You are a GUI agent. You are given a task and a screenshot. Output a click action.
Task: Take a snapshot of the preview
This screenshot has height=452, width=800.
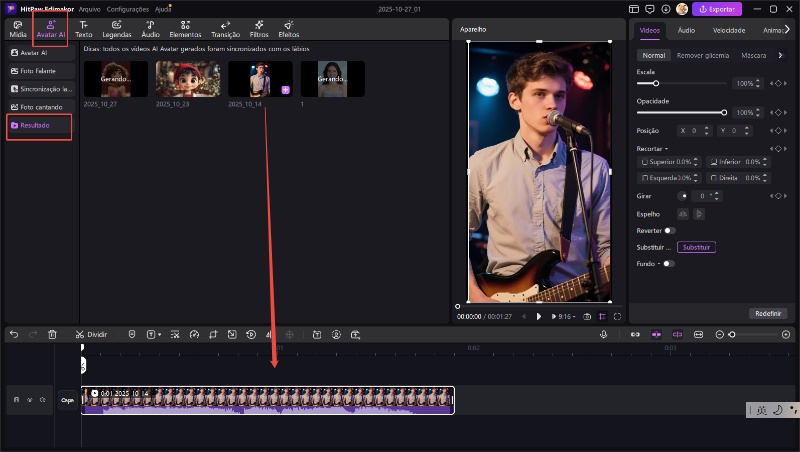[x=587, y=316]
